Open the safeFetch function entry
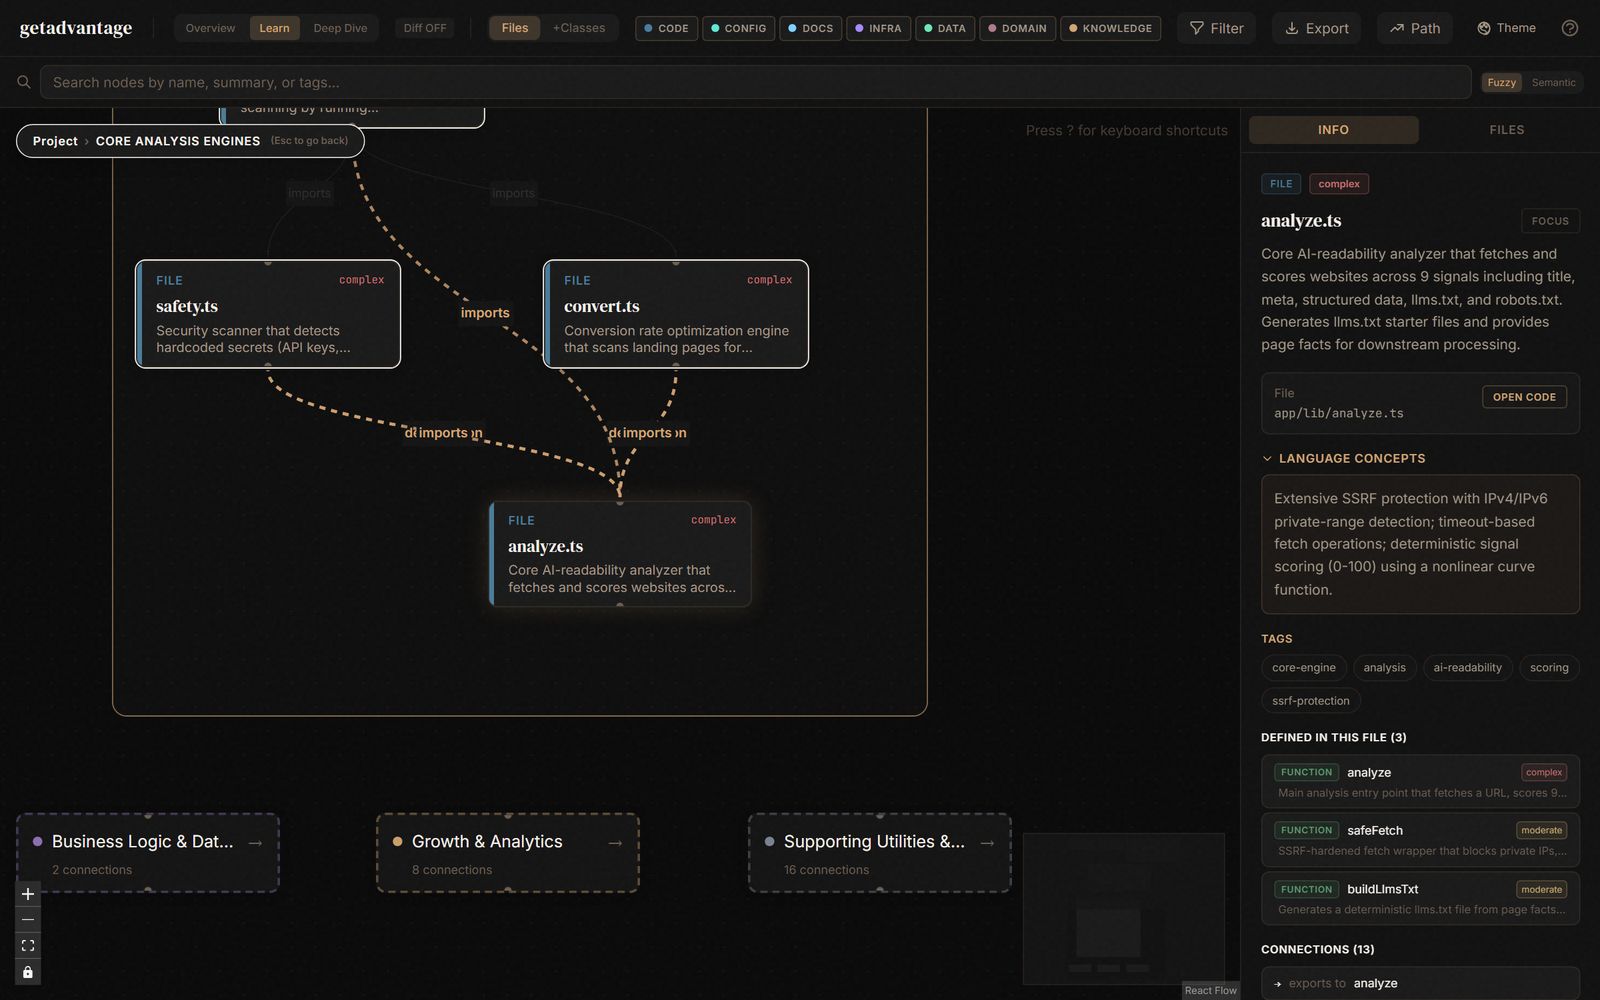Screen dimensions: 1600x1000 pos(1420,840)
